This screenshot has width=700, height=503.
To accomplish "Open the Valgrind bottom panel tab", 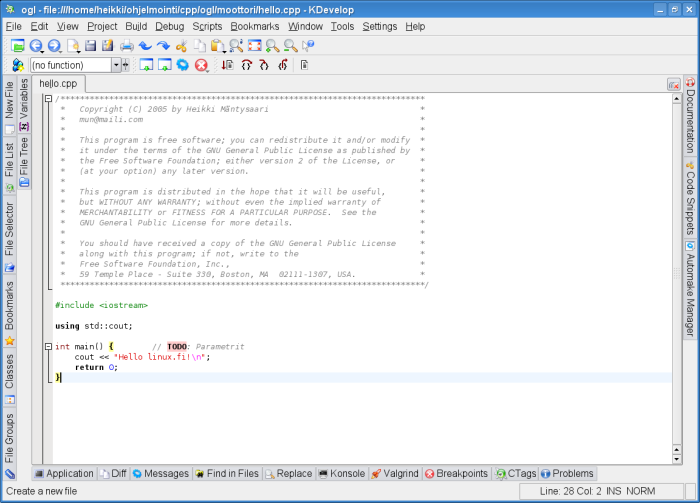I will pos(395,474).
